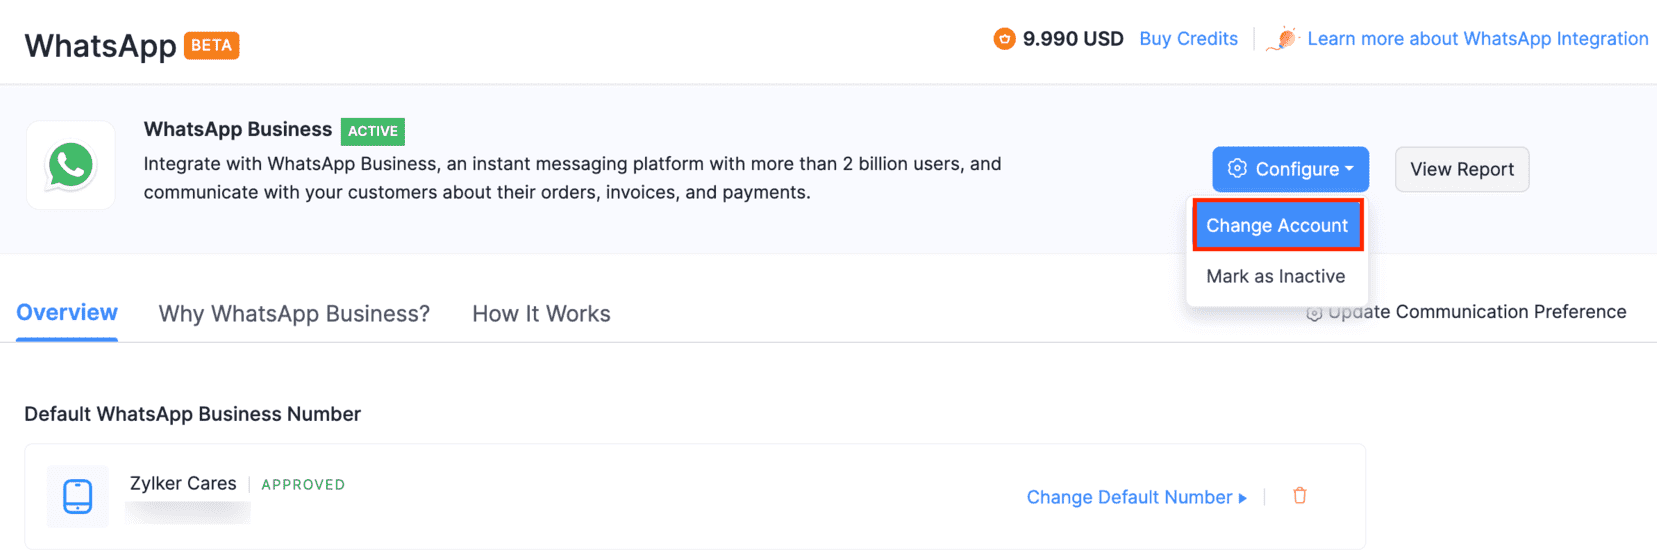Follow the Buy Credits link

(1188, 39)
